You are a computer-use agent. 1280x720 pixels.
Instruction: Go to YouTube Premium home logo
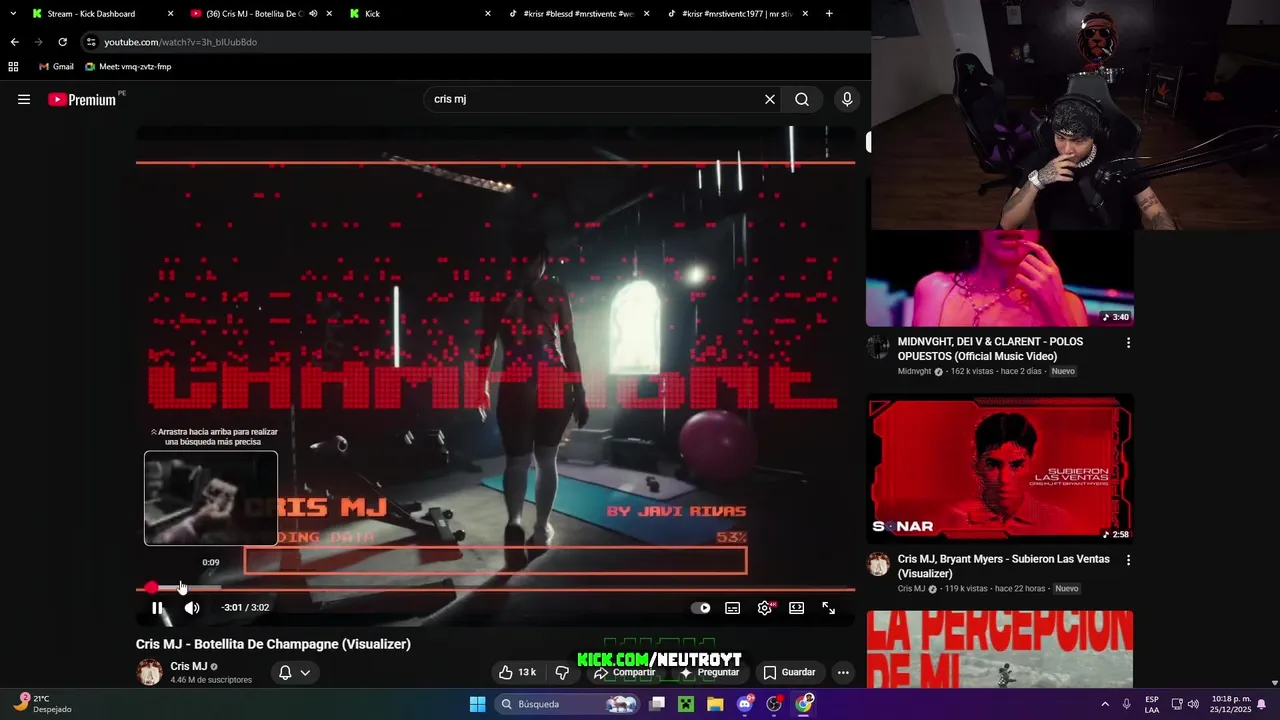[x=85, y=99]
